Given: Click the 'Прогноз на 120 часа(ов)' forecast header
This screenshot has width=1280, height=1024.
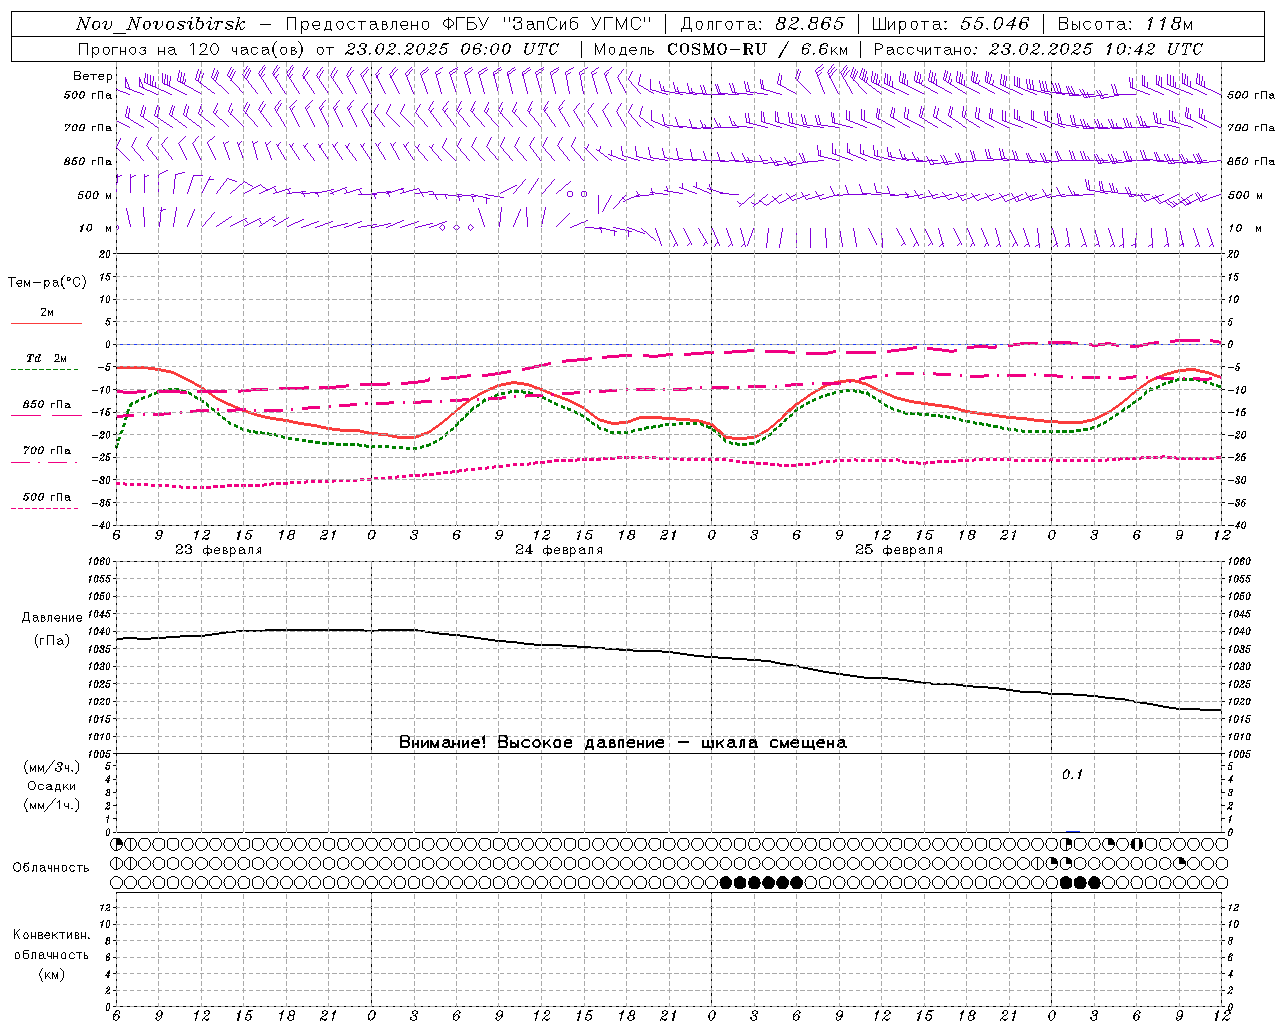Looking at the screenshot, I should (193, 49).
